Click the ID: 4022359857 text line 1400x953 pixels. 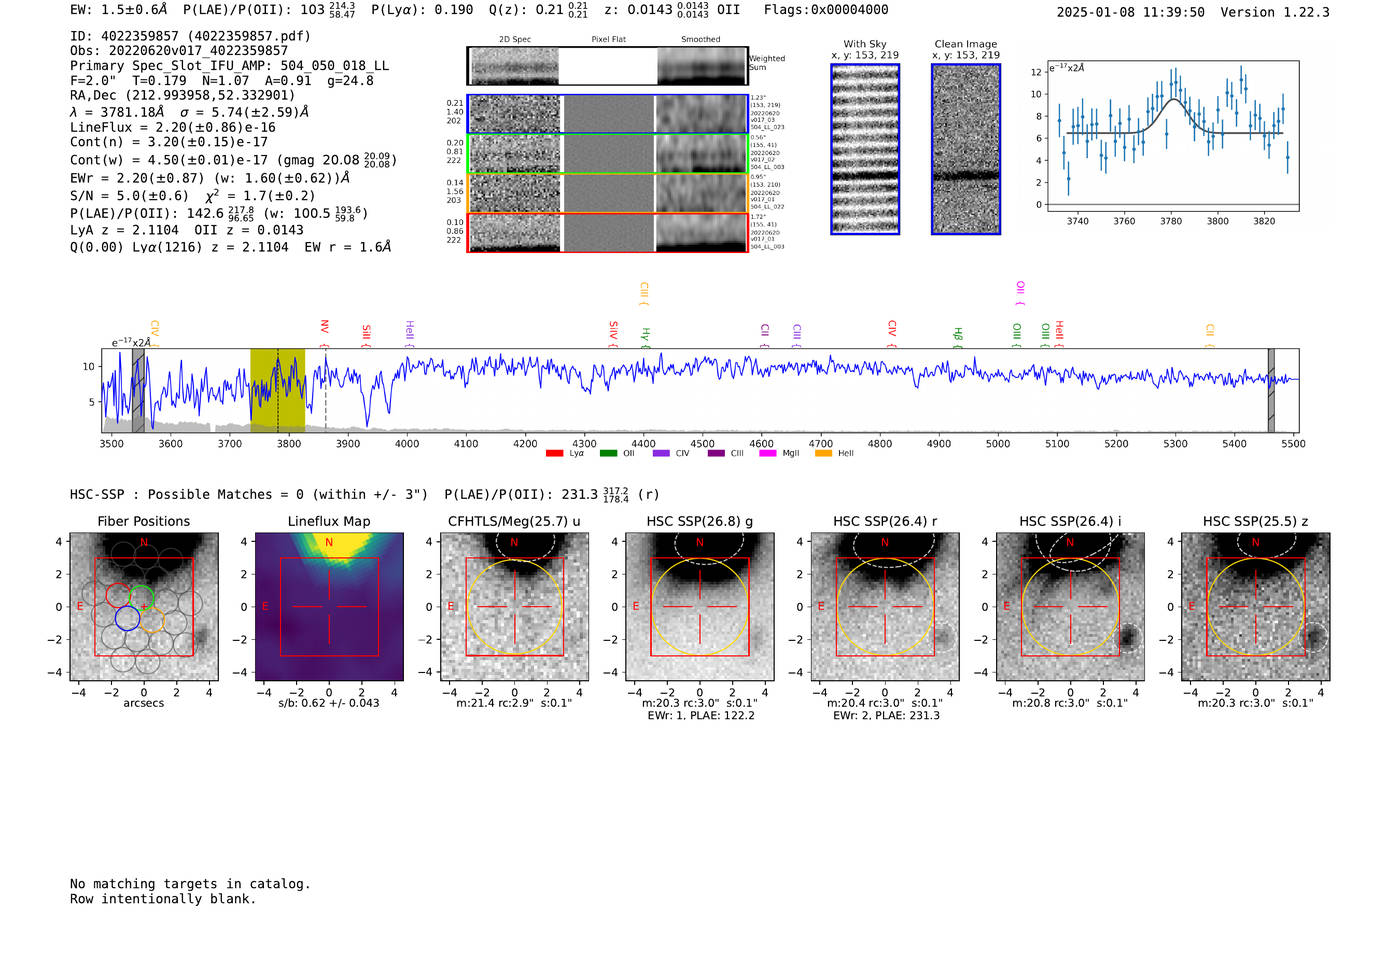tap(190, 36)
